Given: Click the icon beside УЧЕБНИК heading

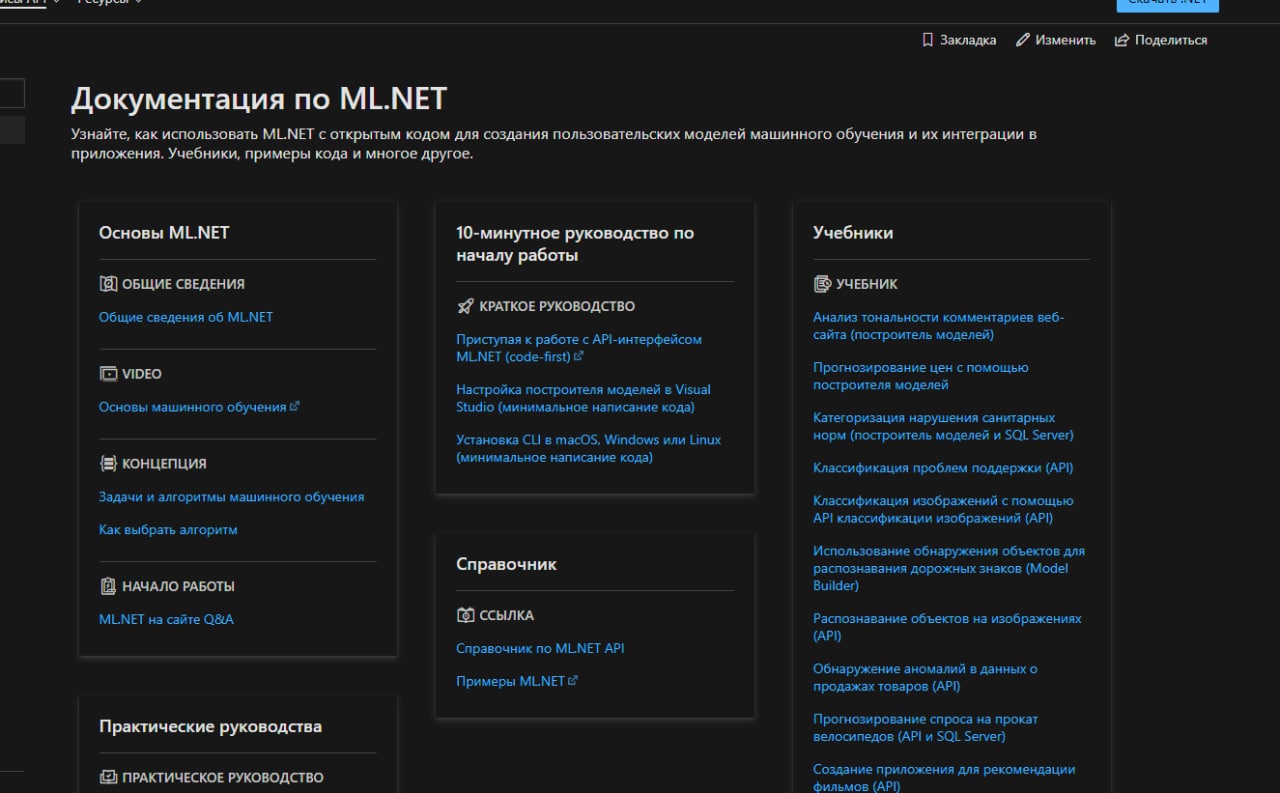Looking at the screenshot, I should [x=822, y=284].
